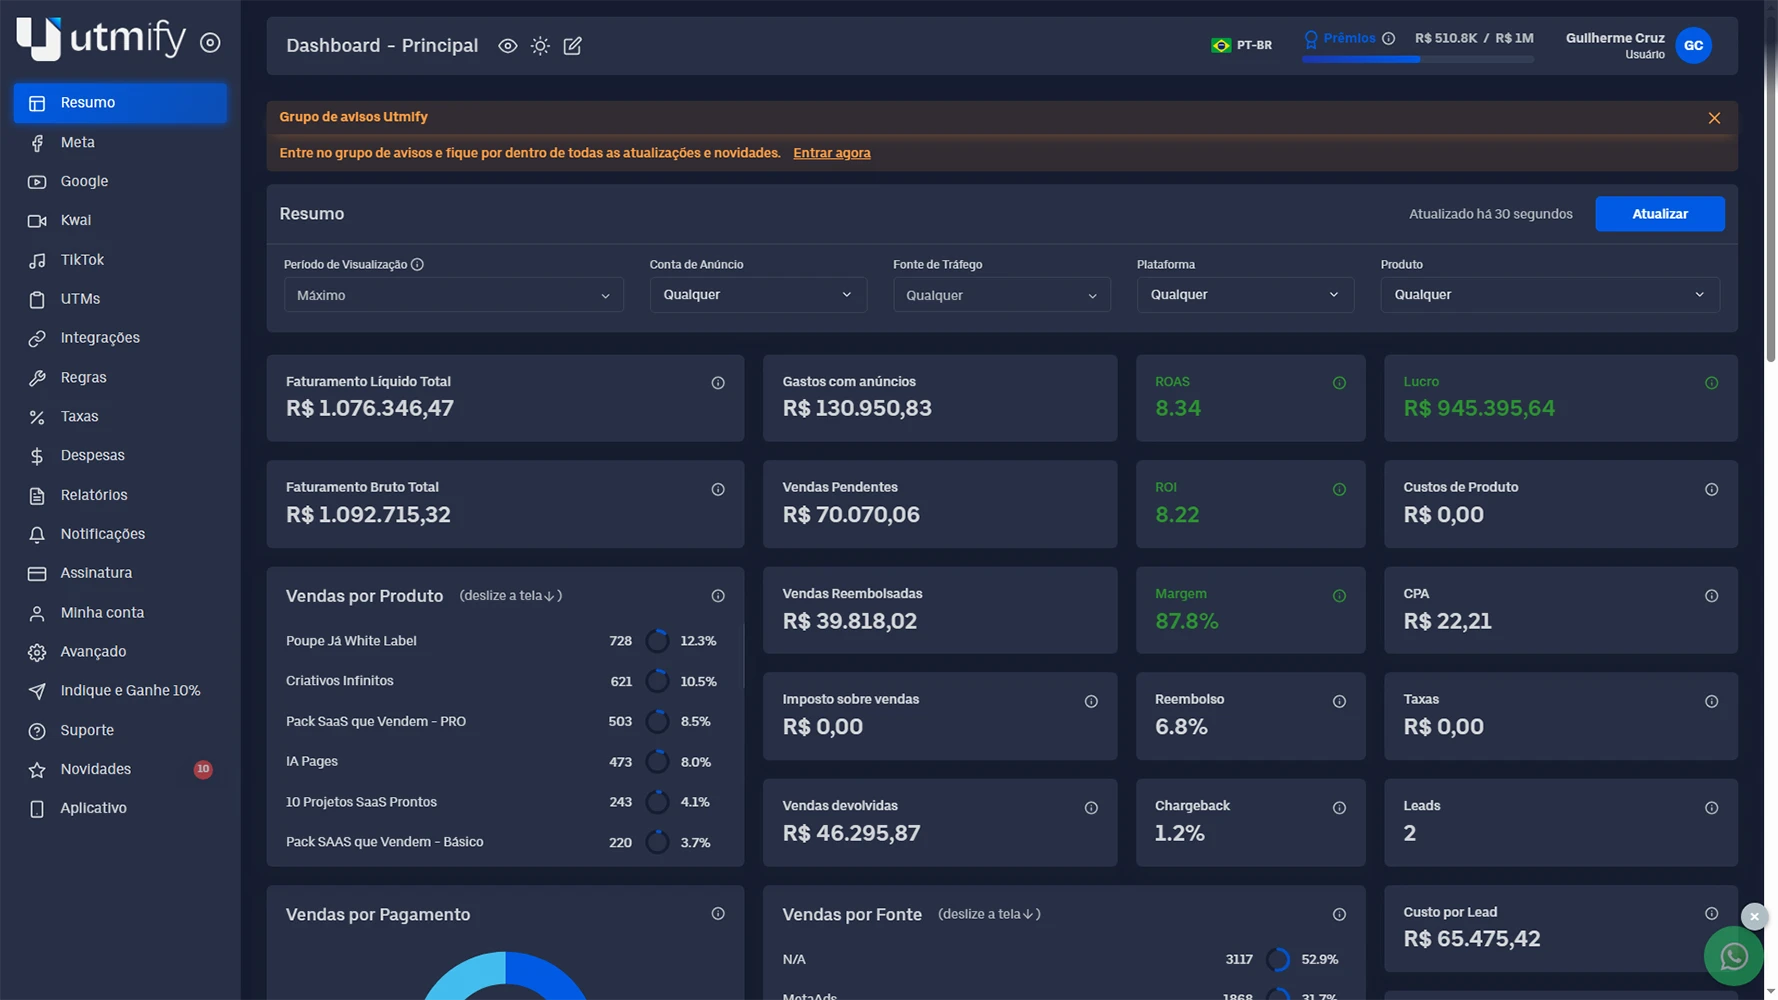Close the Utmify notice banner
Screen dimensions: 1778x1000
1714,118
